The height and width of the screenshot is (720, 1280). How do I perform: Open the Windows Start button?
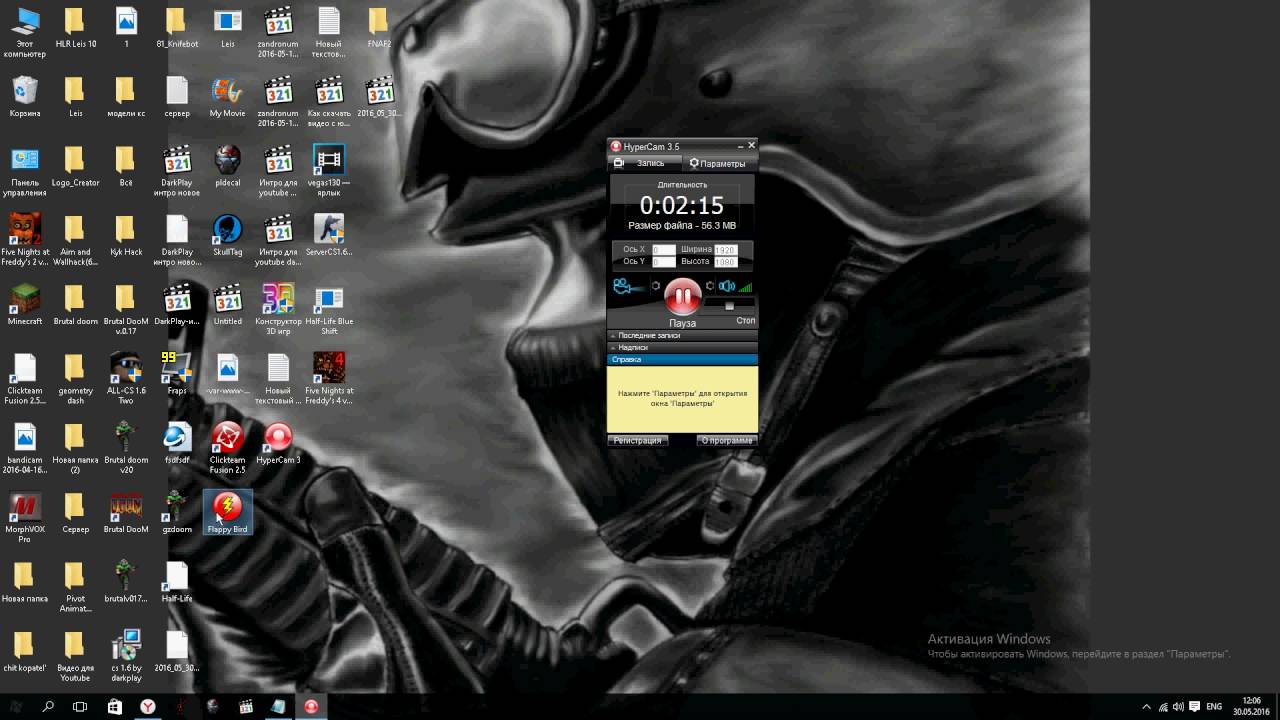[x=16, y=706]
